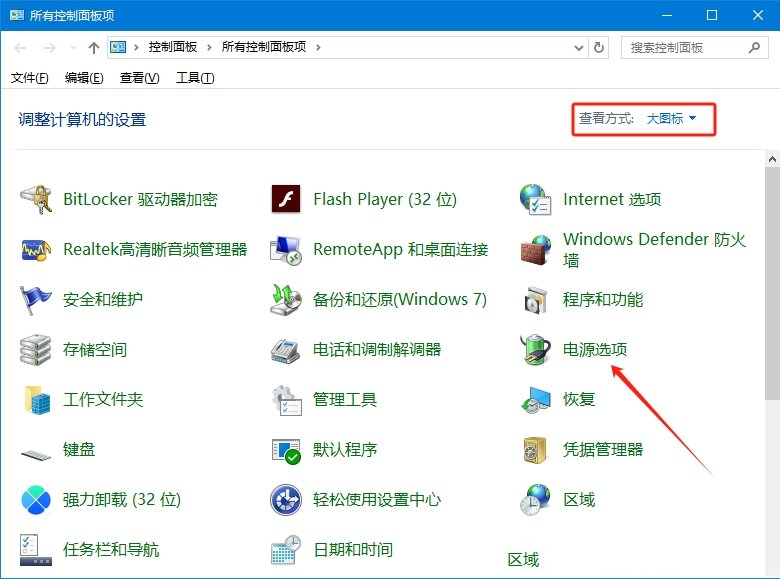
Task: Open the Flash Player (32 位) icon
Action: tap(286, 199)
